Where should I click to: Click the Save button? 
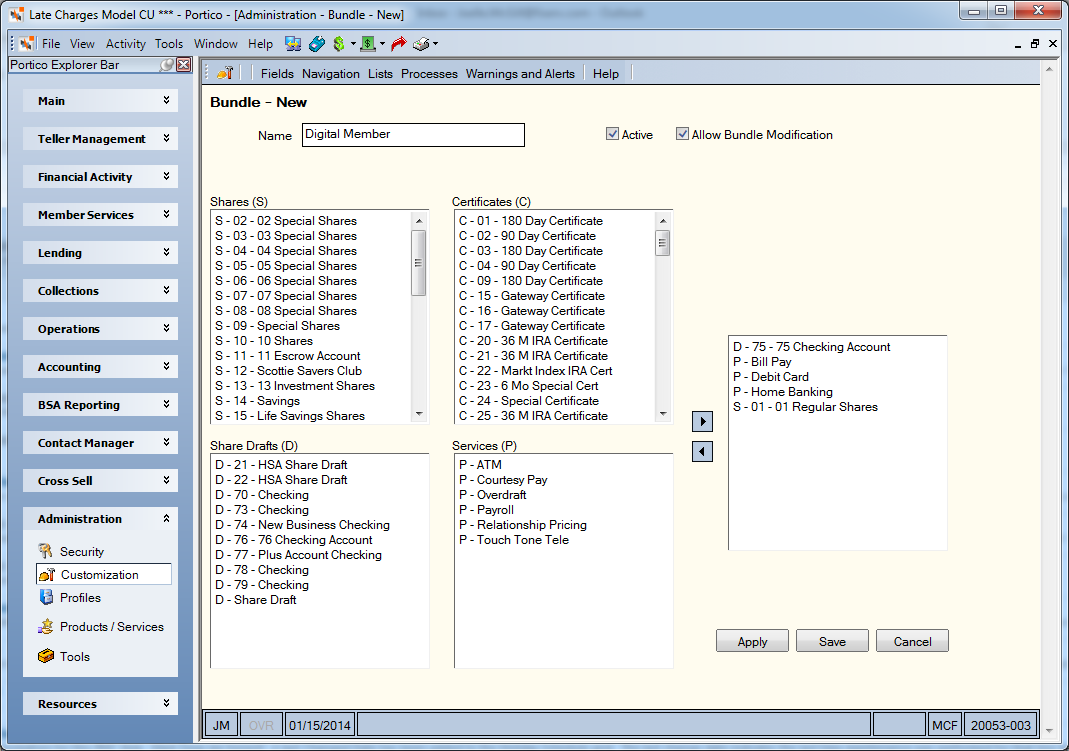(x=832, y=641)
